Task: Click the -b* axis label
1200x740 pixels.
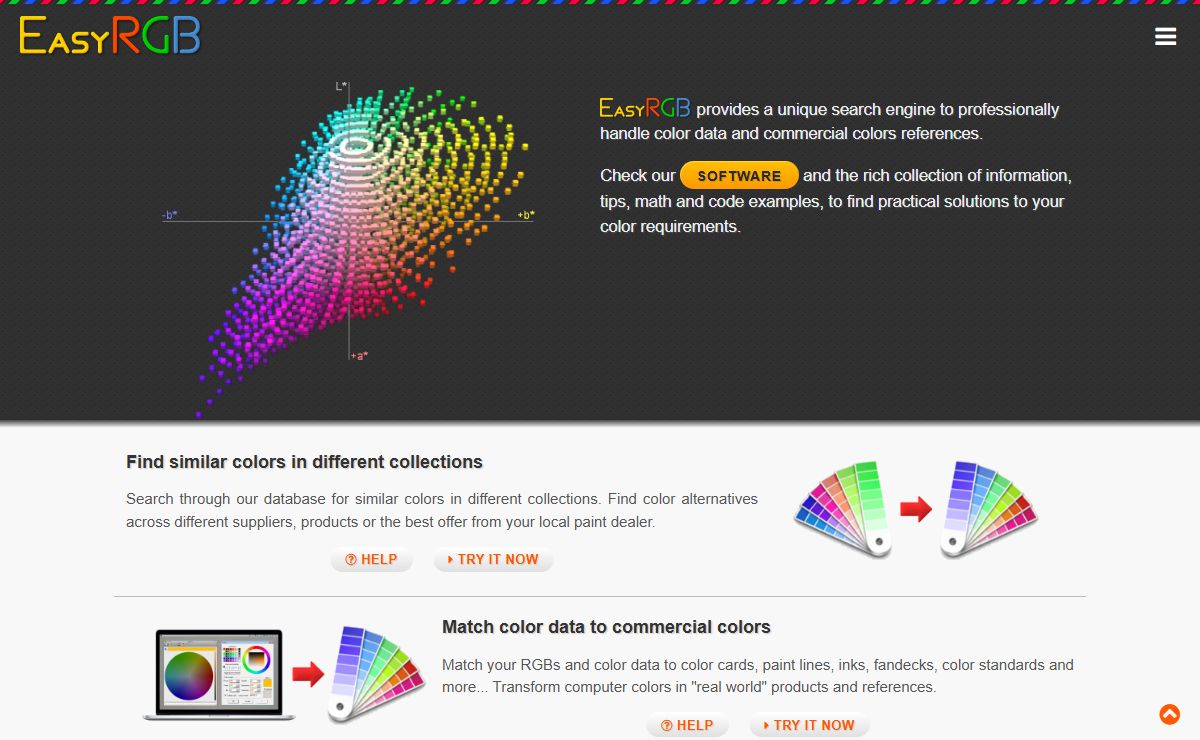Action: click(170, 215)
